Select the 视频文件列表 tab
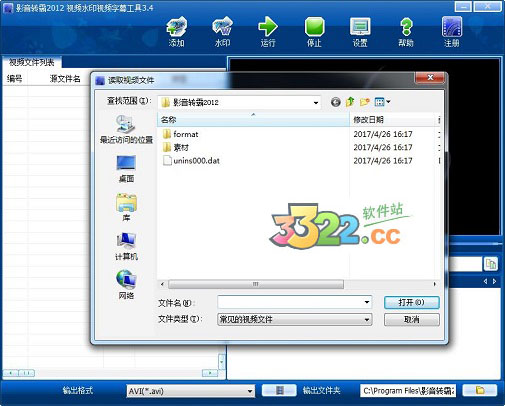Screen dimensions: 505x406 [31, 62]
